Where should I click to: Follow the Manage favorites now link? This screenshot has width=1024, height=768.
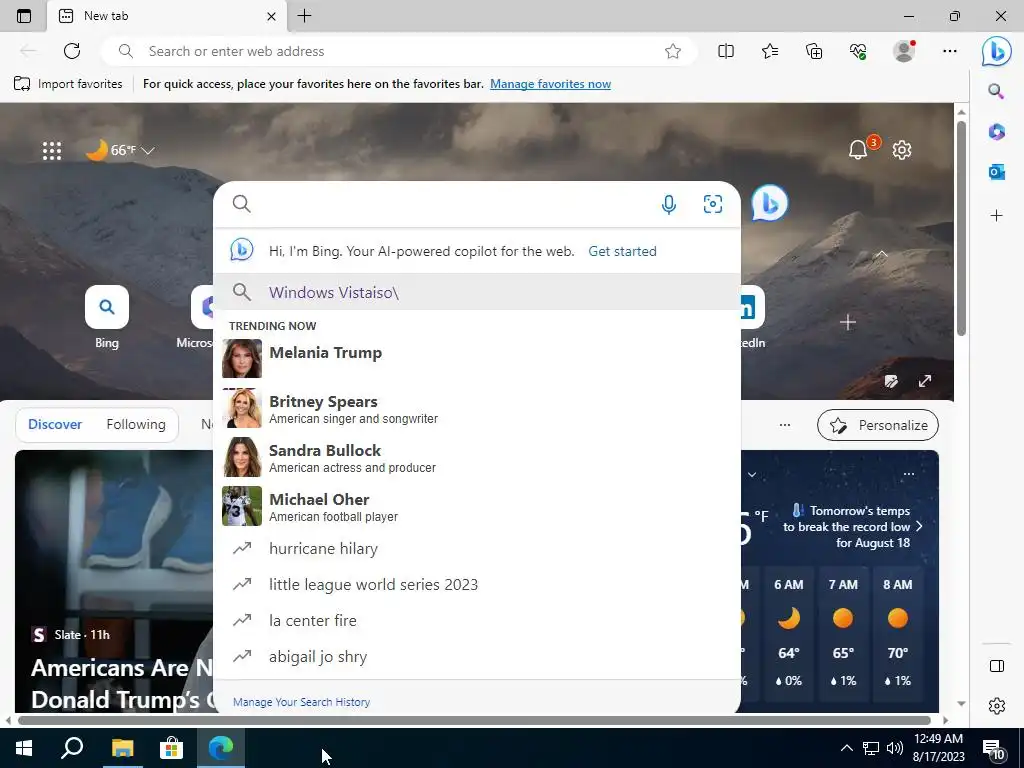(551, 84)
